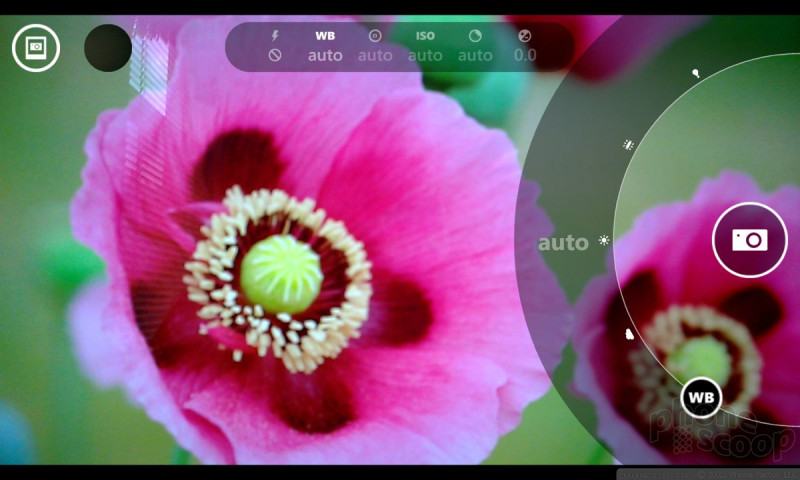The image size is (800, 480).
Task: Open the last photo preview circle
Action: (108, 47)
